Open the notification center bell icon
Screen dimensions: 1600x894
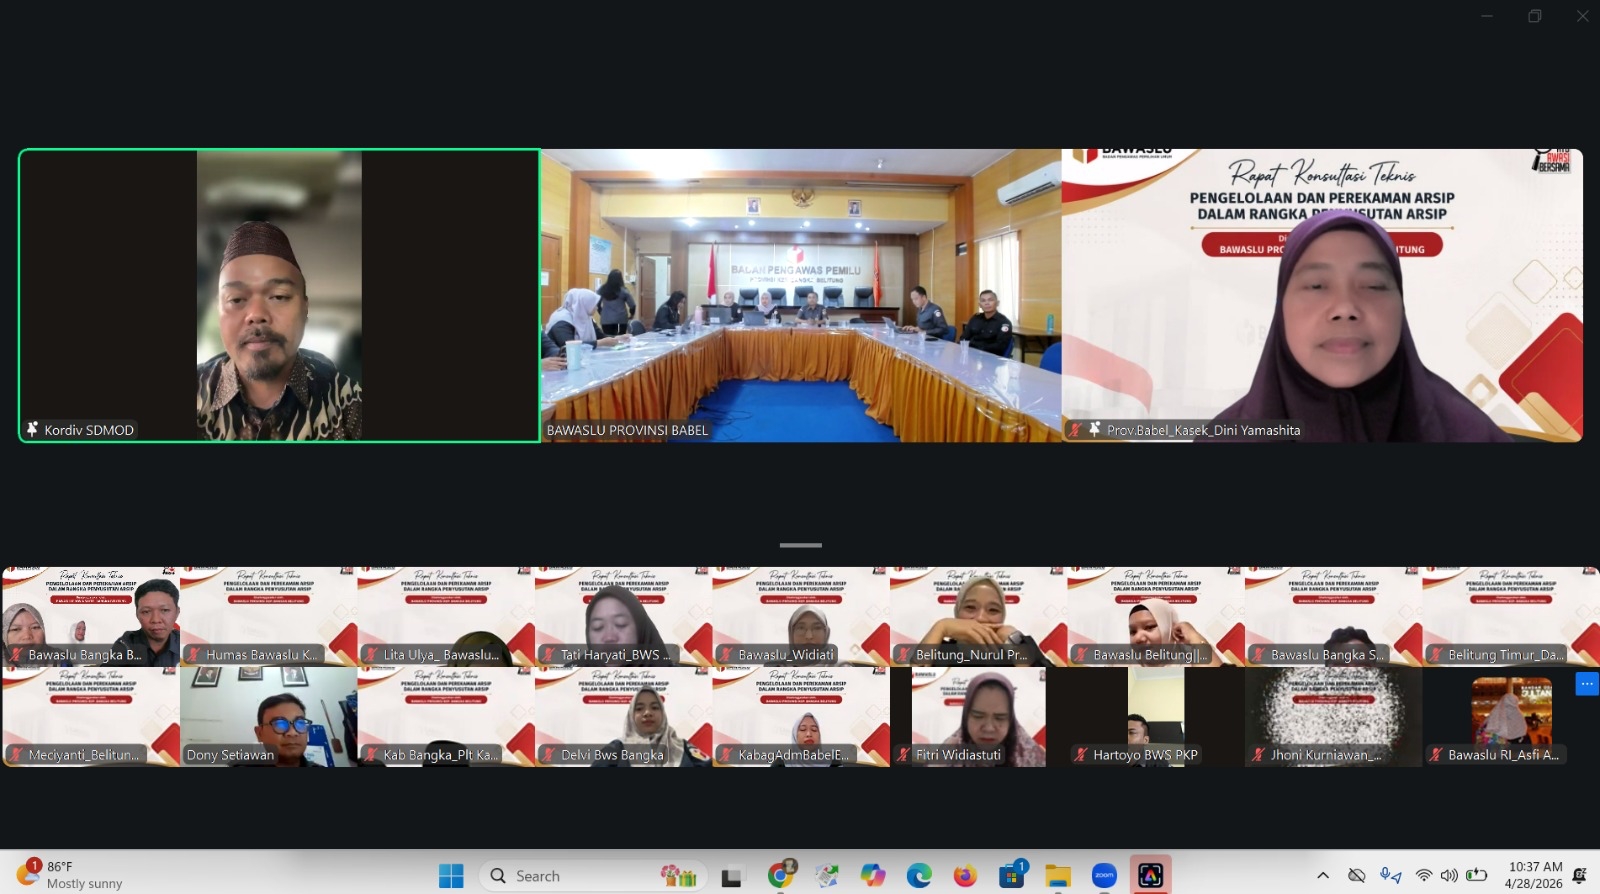click(1580, 876)
